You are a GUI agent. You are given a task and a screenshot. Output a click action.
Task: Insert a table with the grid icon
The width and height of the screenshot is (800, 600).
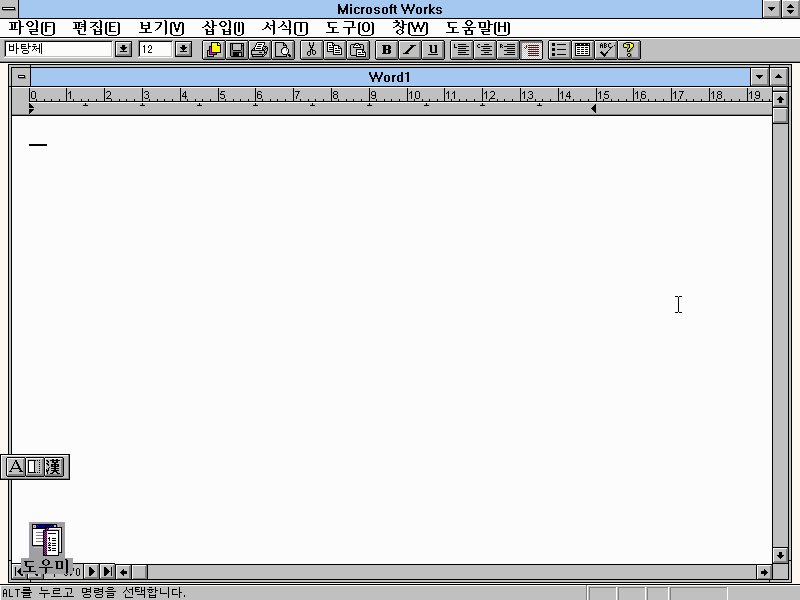click(x=582, y=49)
